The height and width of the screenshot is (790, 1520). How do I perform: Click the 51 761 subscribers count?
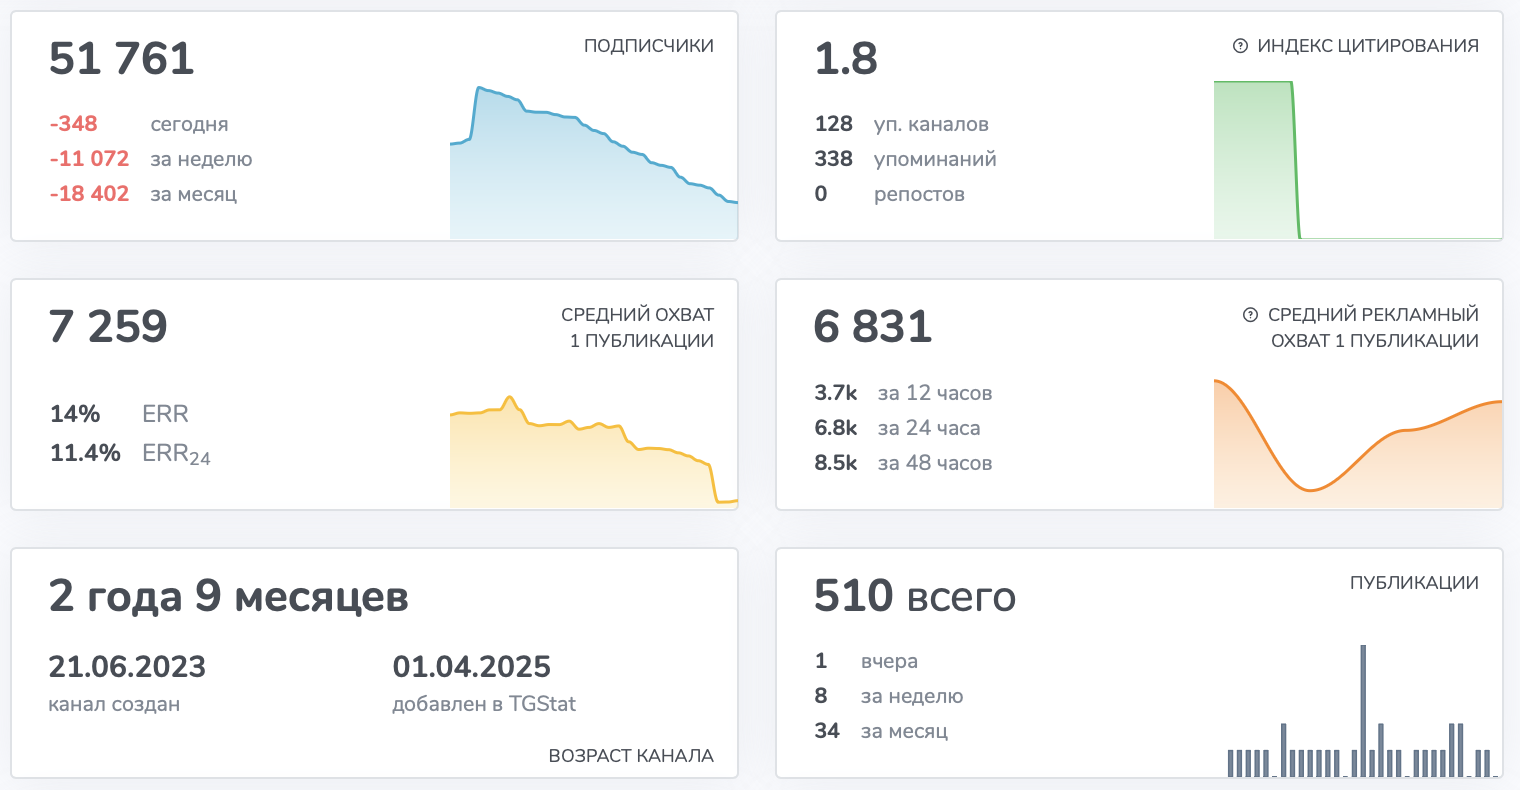pyautogui.click(x=121, y=58)
